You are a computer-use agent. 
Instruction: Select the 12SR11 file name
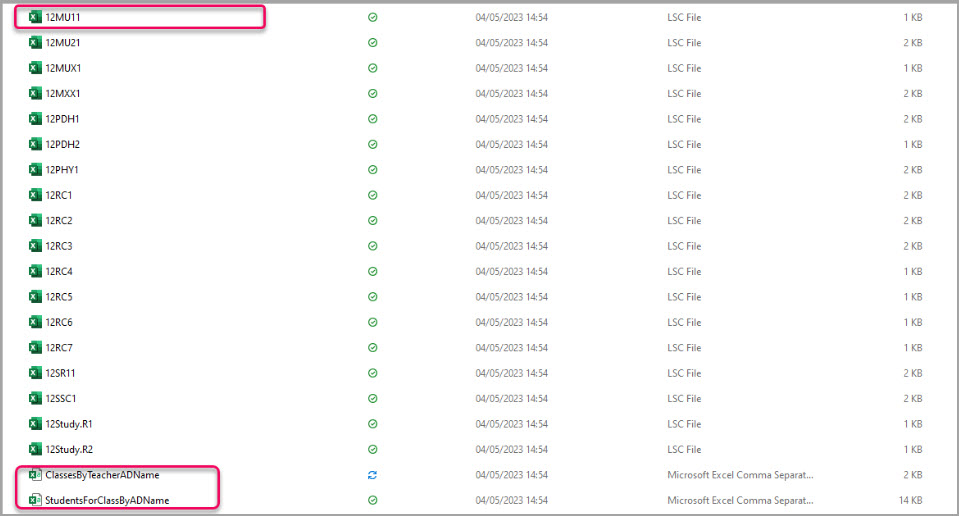(60, 372)
